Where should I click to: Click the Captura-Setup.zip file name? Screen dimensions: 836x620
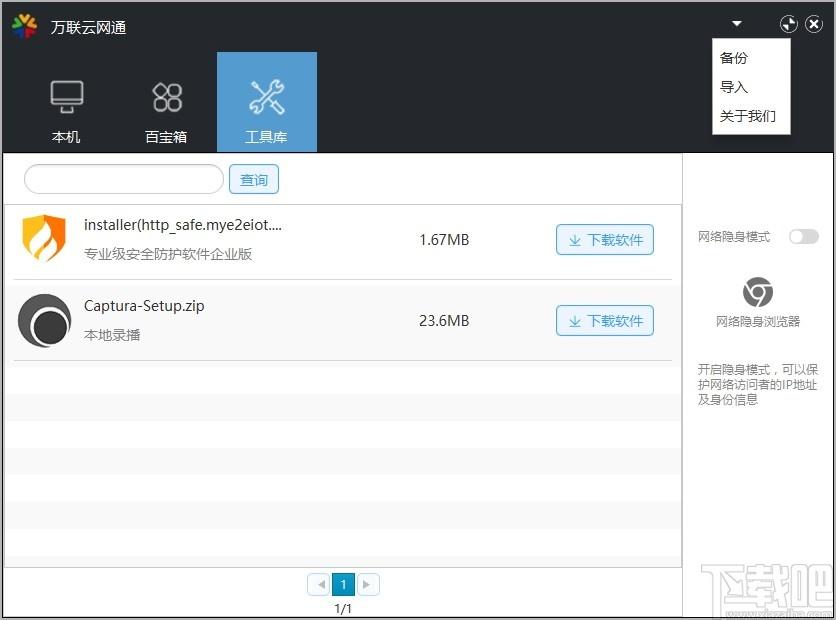coord(144,306)
